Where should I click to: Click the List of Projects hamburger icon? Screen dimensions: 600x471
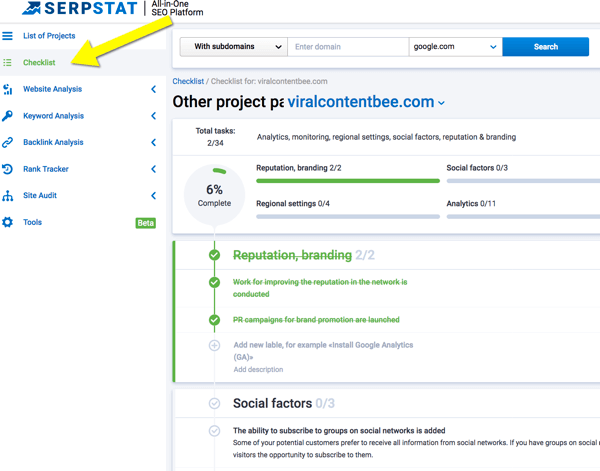coord(7,36)
